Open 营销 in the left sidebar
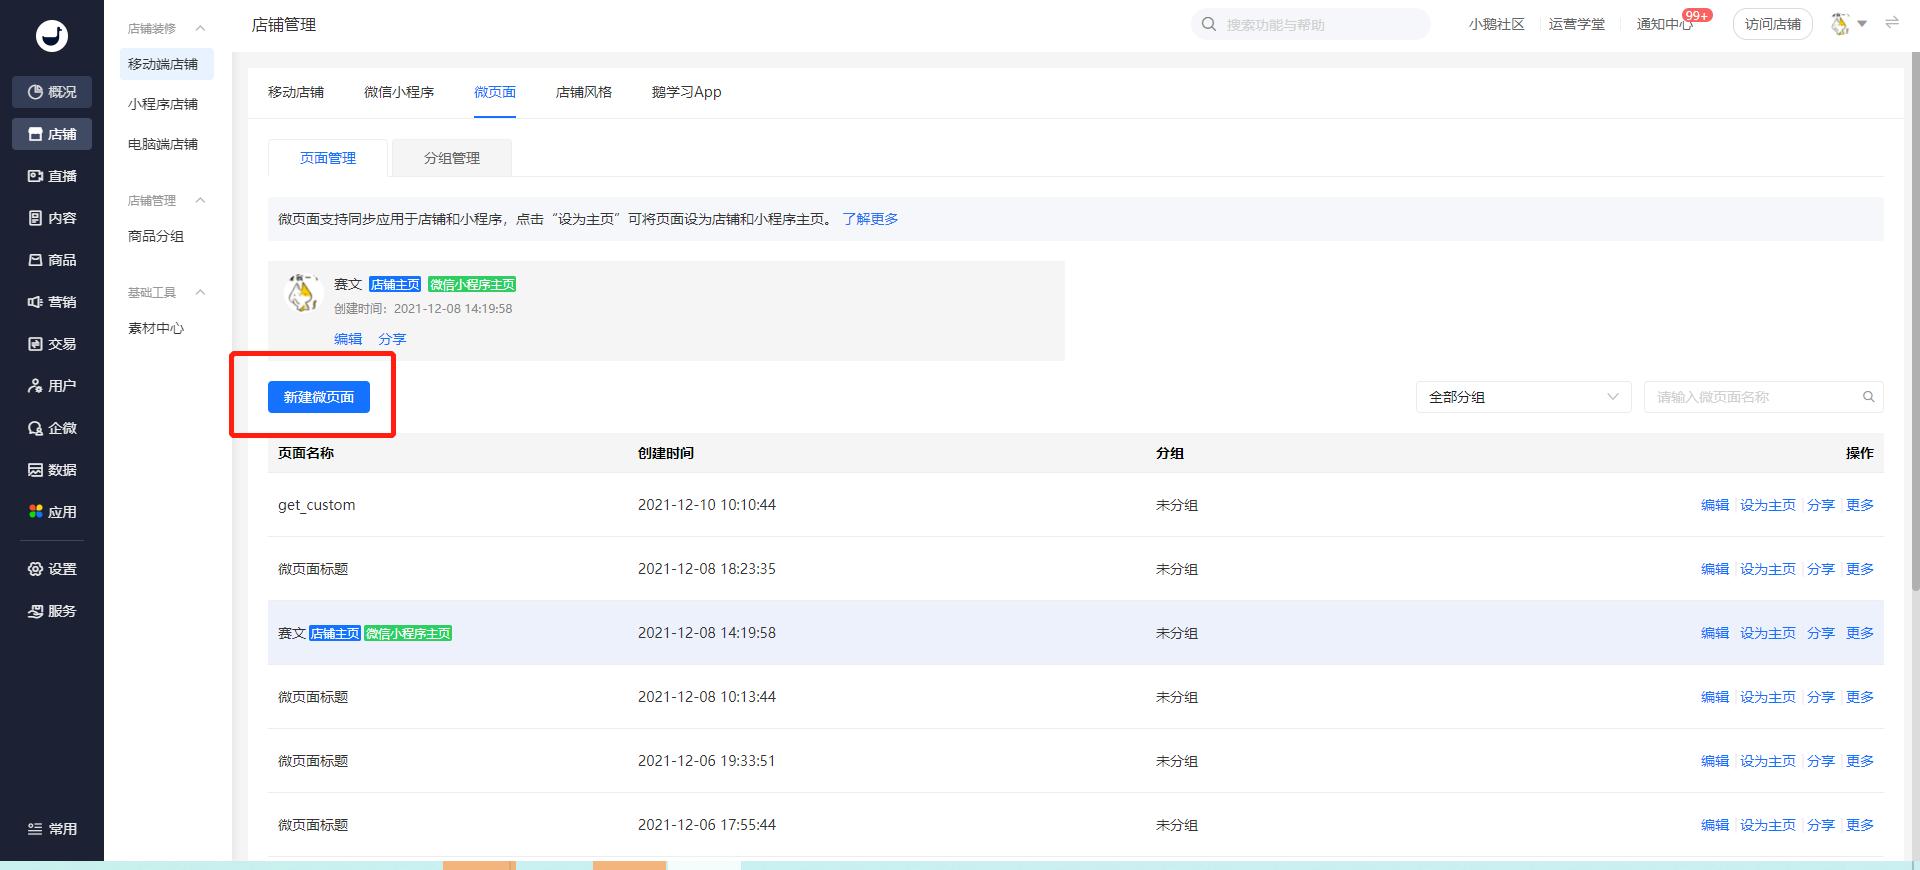 point(52,302)
